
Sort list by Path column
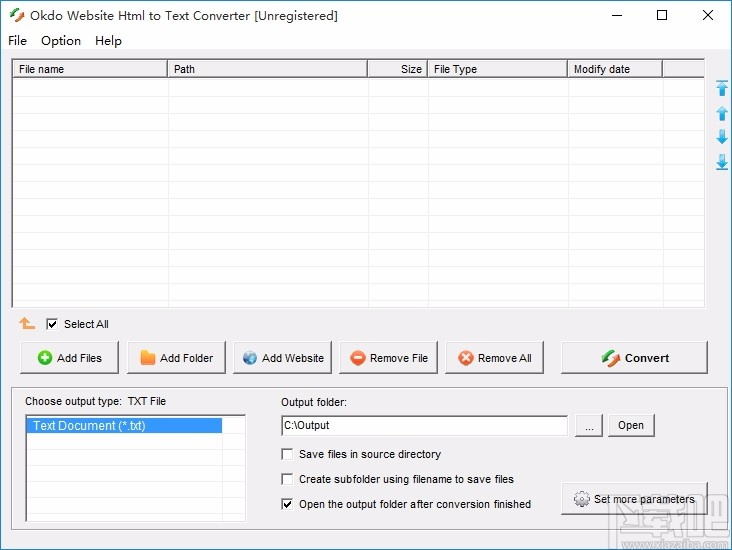(267, 69)
